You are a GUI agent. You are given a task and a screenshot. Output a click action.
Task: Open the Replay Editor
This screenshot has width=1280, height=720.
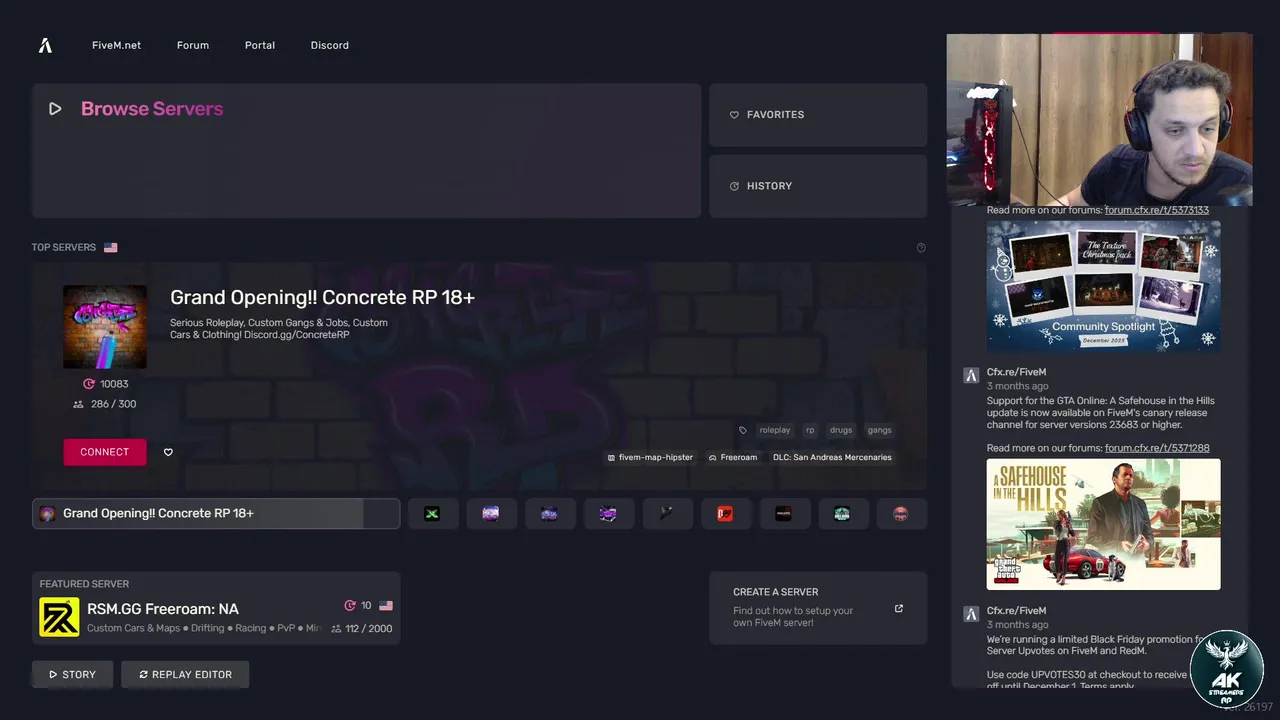click(185, 675)
